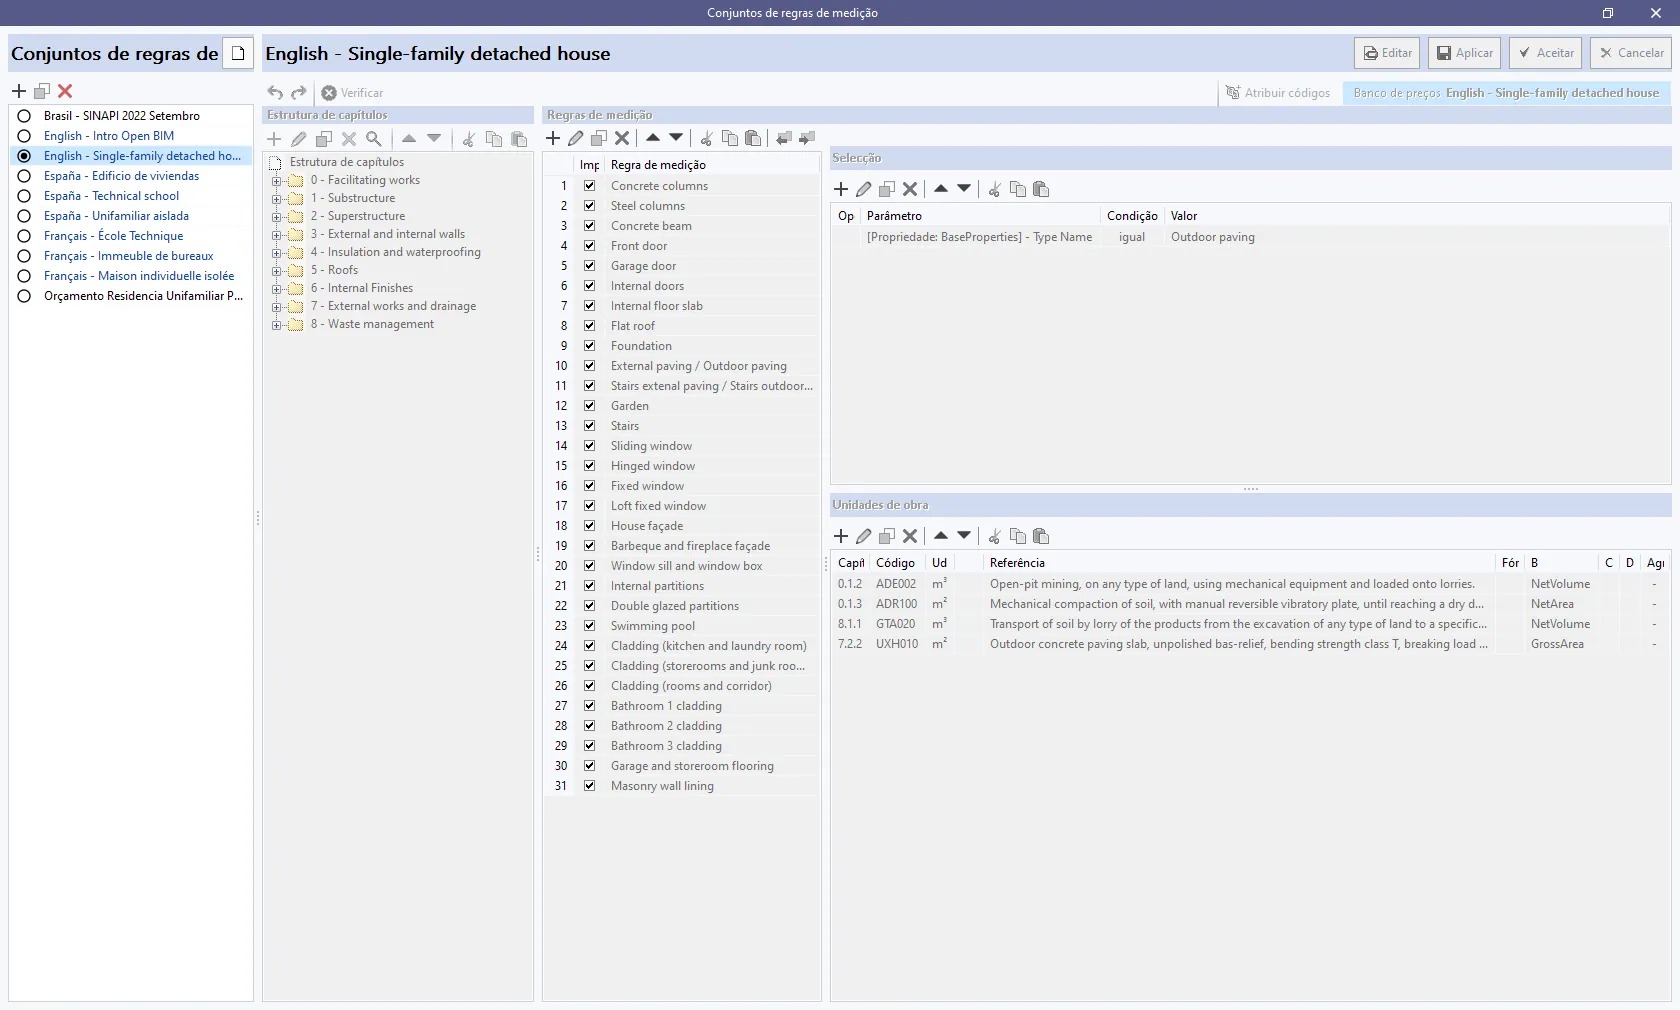Expand 3 - External and internal walls chapter
Viewport: 1680px width, 1010px height.
276,235
